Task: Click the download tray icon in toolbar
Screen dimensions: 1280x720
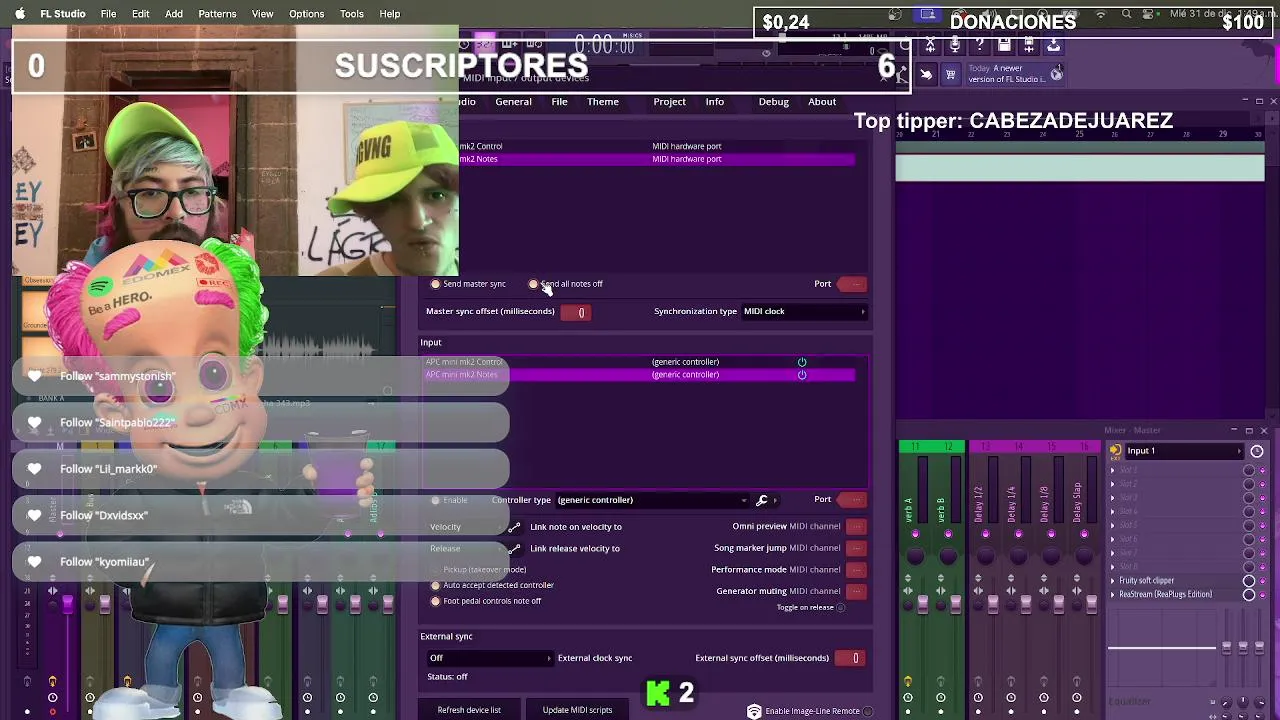Action: (1054, 45)
